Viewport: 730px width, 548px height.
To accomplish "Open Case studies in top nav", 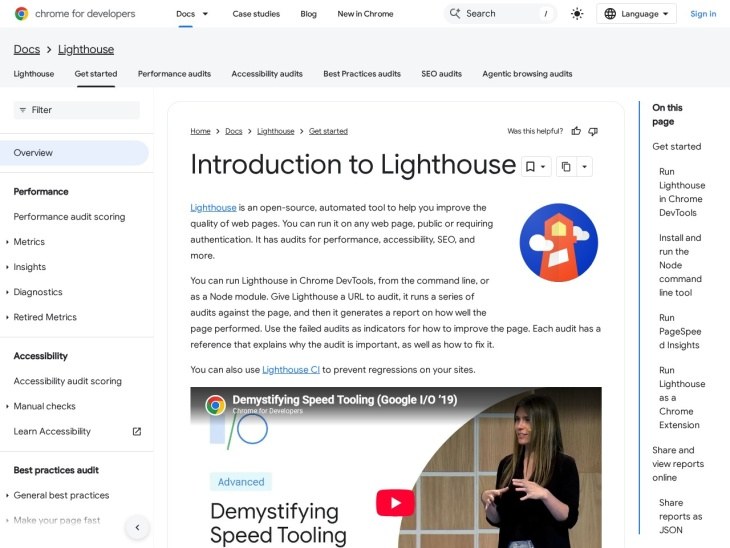I will point(256,14).
